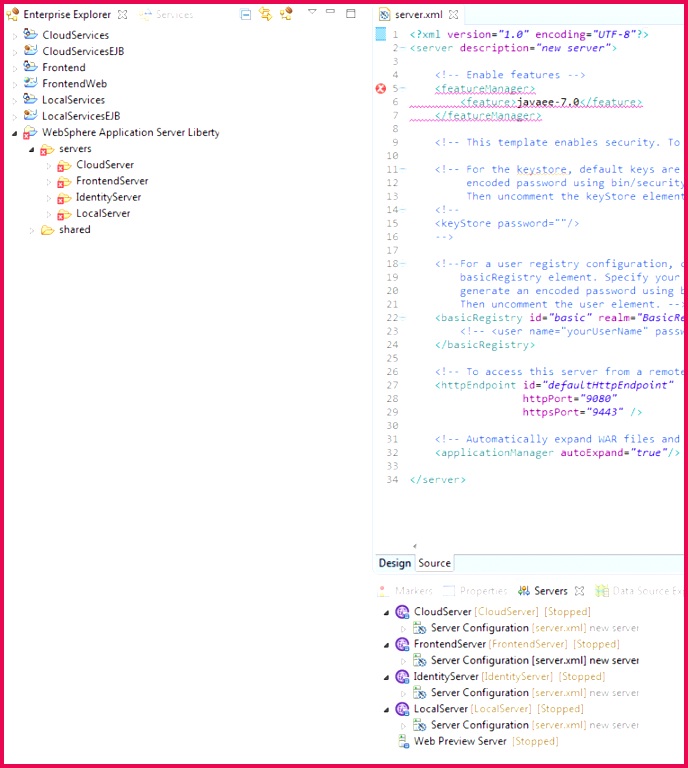Click the Server Configuration icon under CloudServer
Screen dimensions: 688x768
[420, 628]
